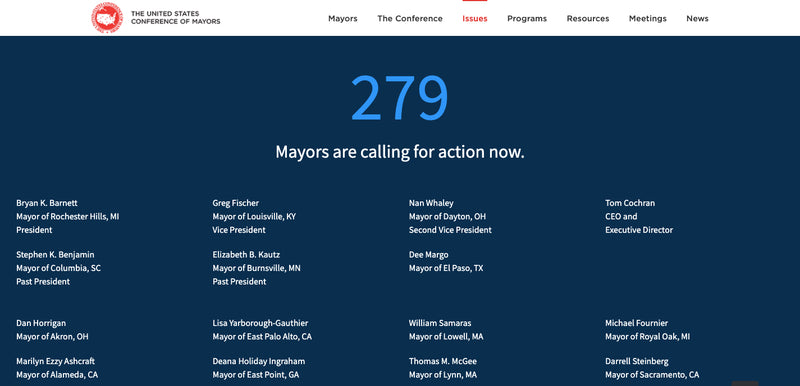Click 'Mayor of Lynn, MA'
This screenshot has height=386, width=800.
(443, 375)
